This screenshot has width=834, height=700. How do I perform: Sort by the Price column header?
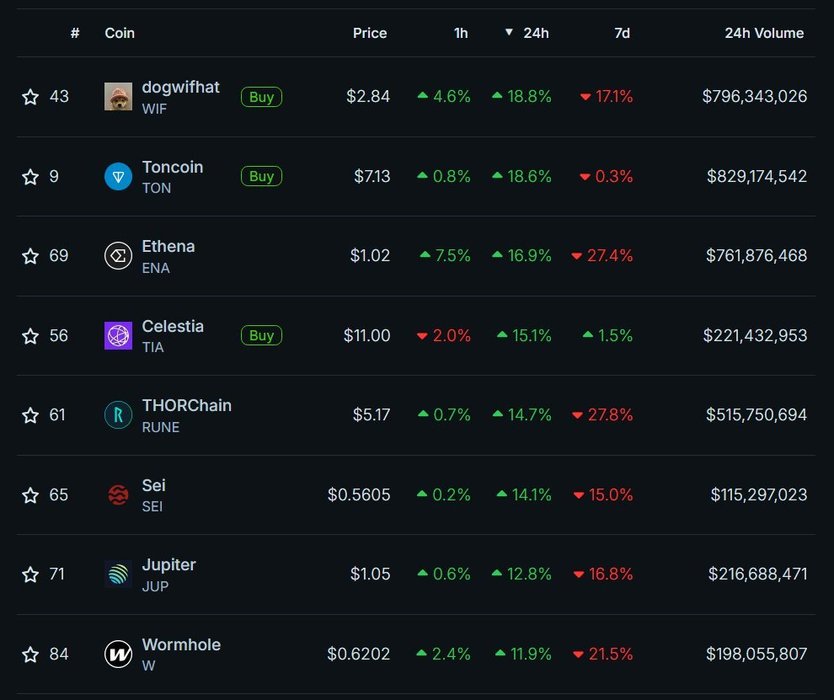click(370, 33)
